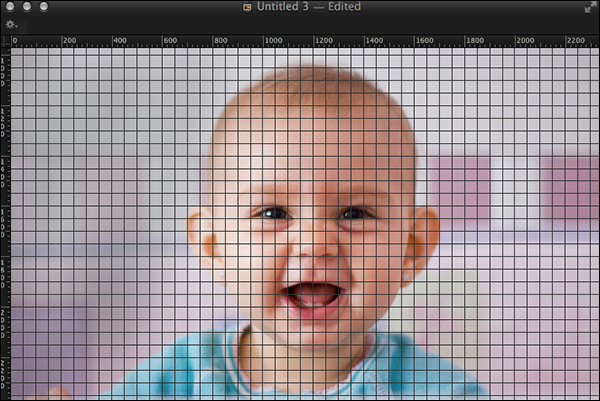This screenshot has width=600, height=401.
Task: Click the 1400 mark on the vertical ruler
Action: pyautogui.click(x=3, y=173)
